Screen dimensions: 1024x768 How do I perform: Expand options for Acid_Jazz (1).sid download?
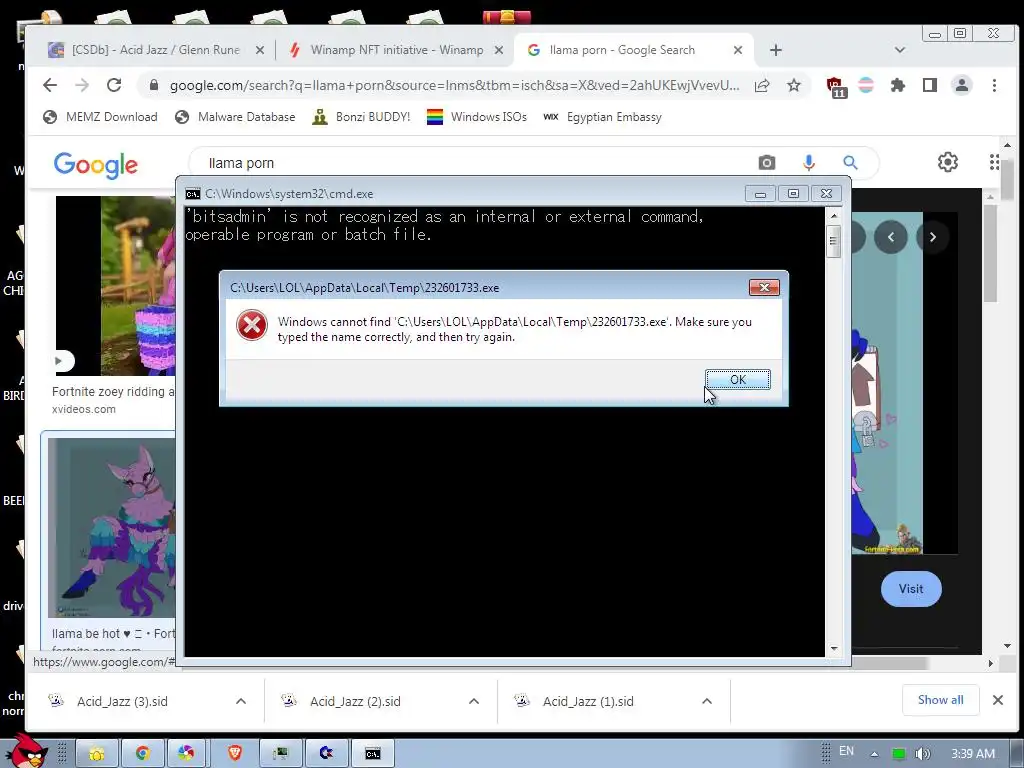[707, 701]
